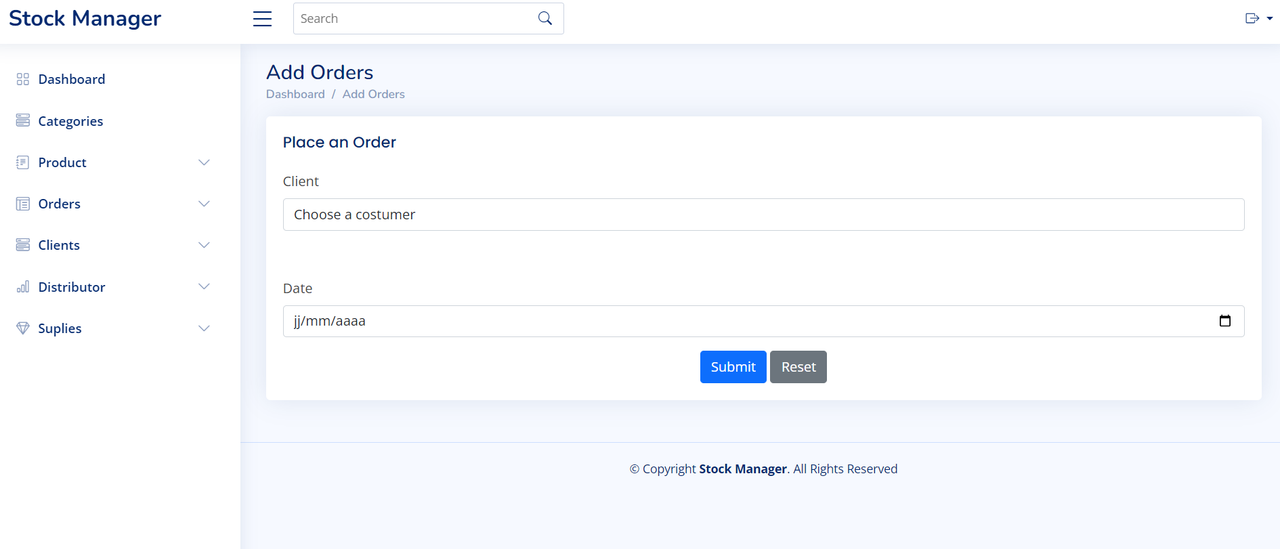Click the Add Orders page heading
Image resolution: width=1280 pixels, height=549 pixels.
point(320,72)
